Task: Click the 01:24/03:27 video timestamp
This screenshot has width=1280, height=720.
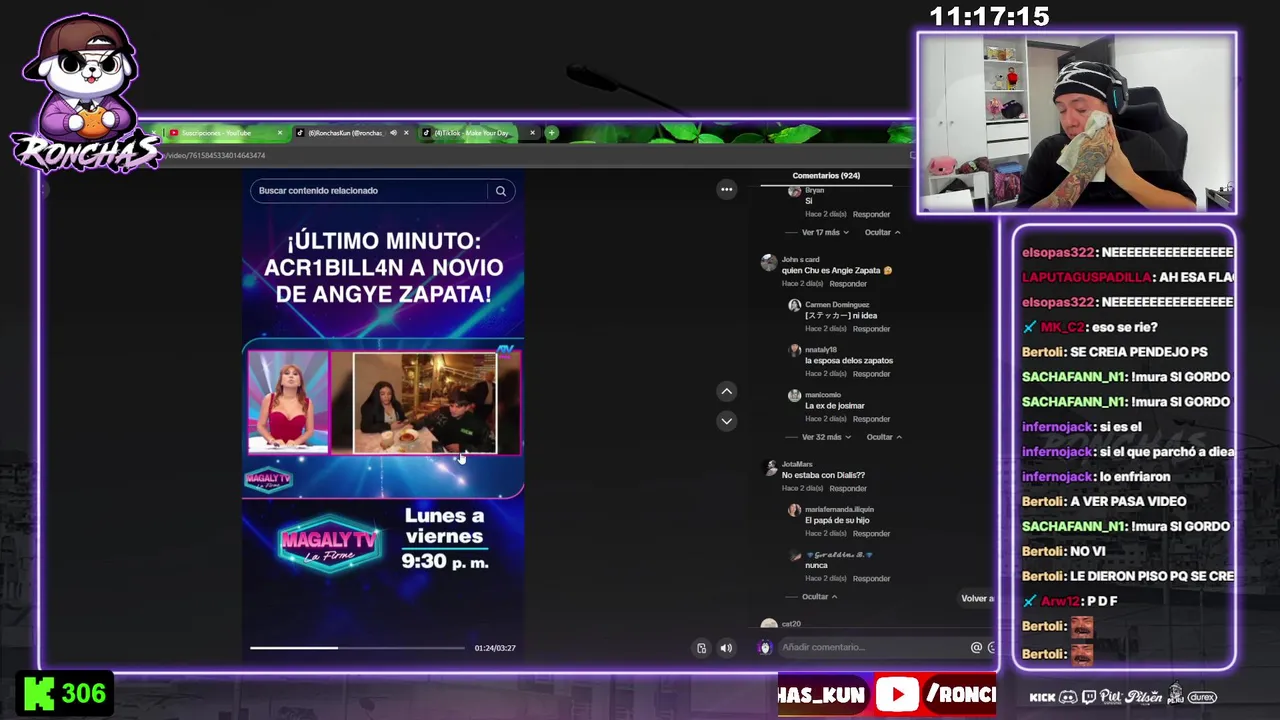Action: click(x=495, y=648)
